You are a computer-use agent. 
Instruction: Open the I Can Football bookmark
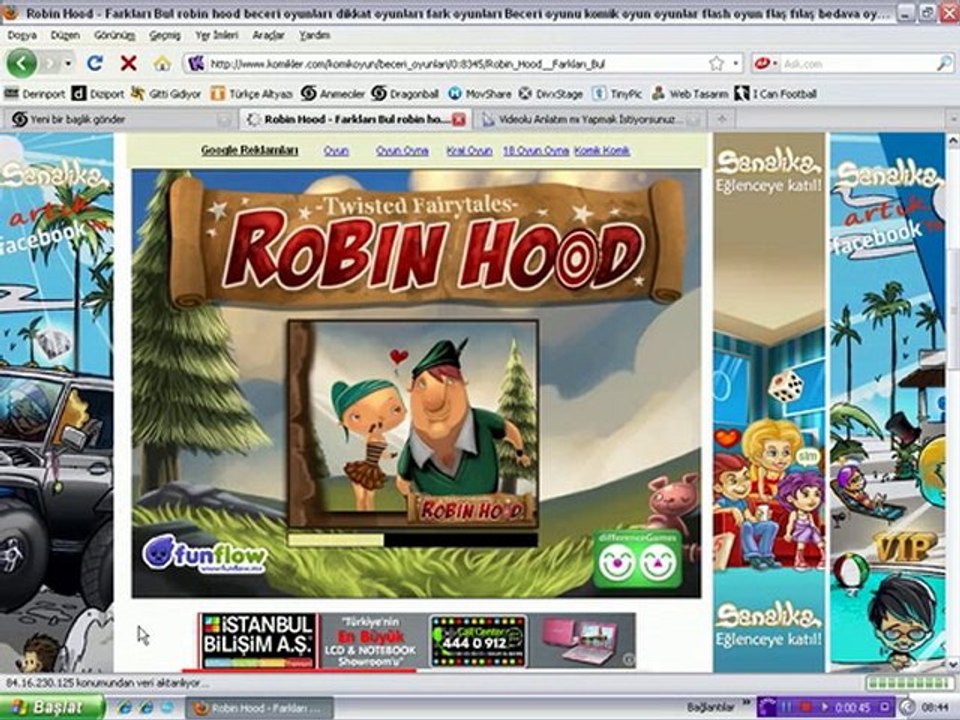click(776, 94)
